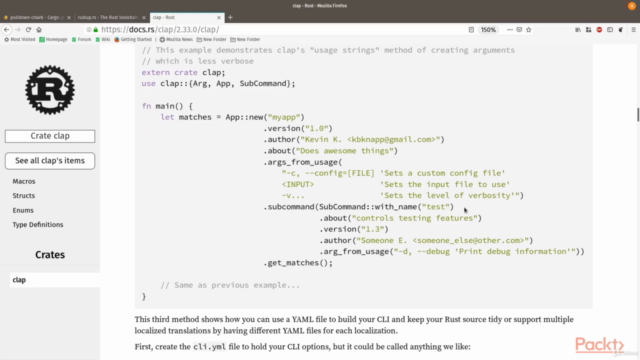Click the '.version("1.3")' code line

(354, 229)
